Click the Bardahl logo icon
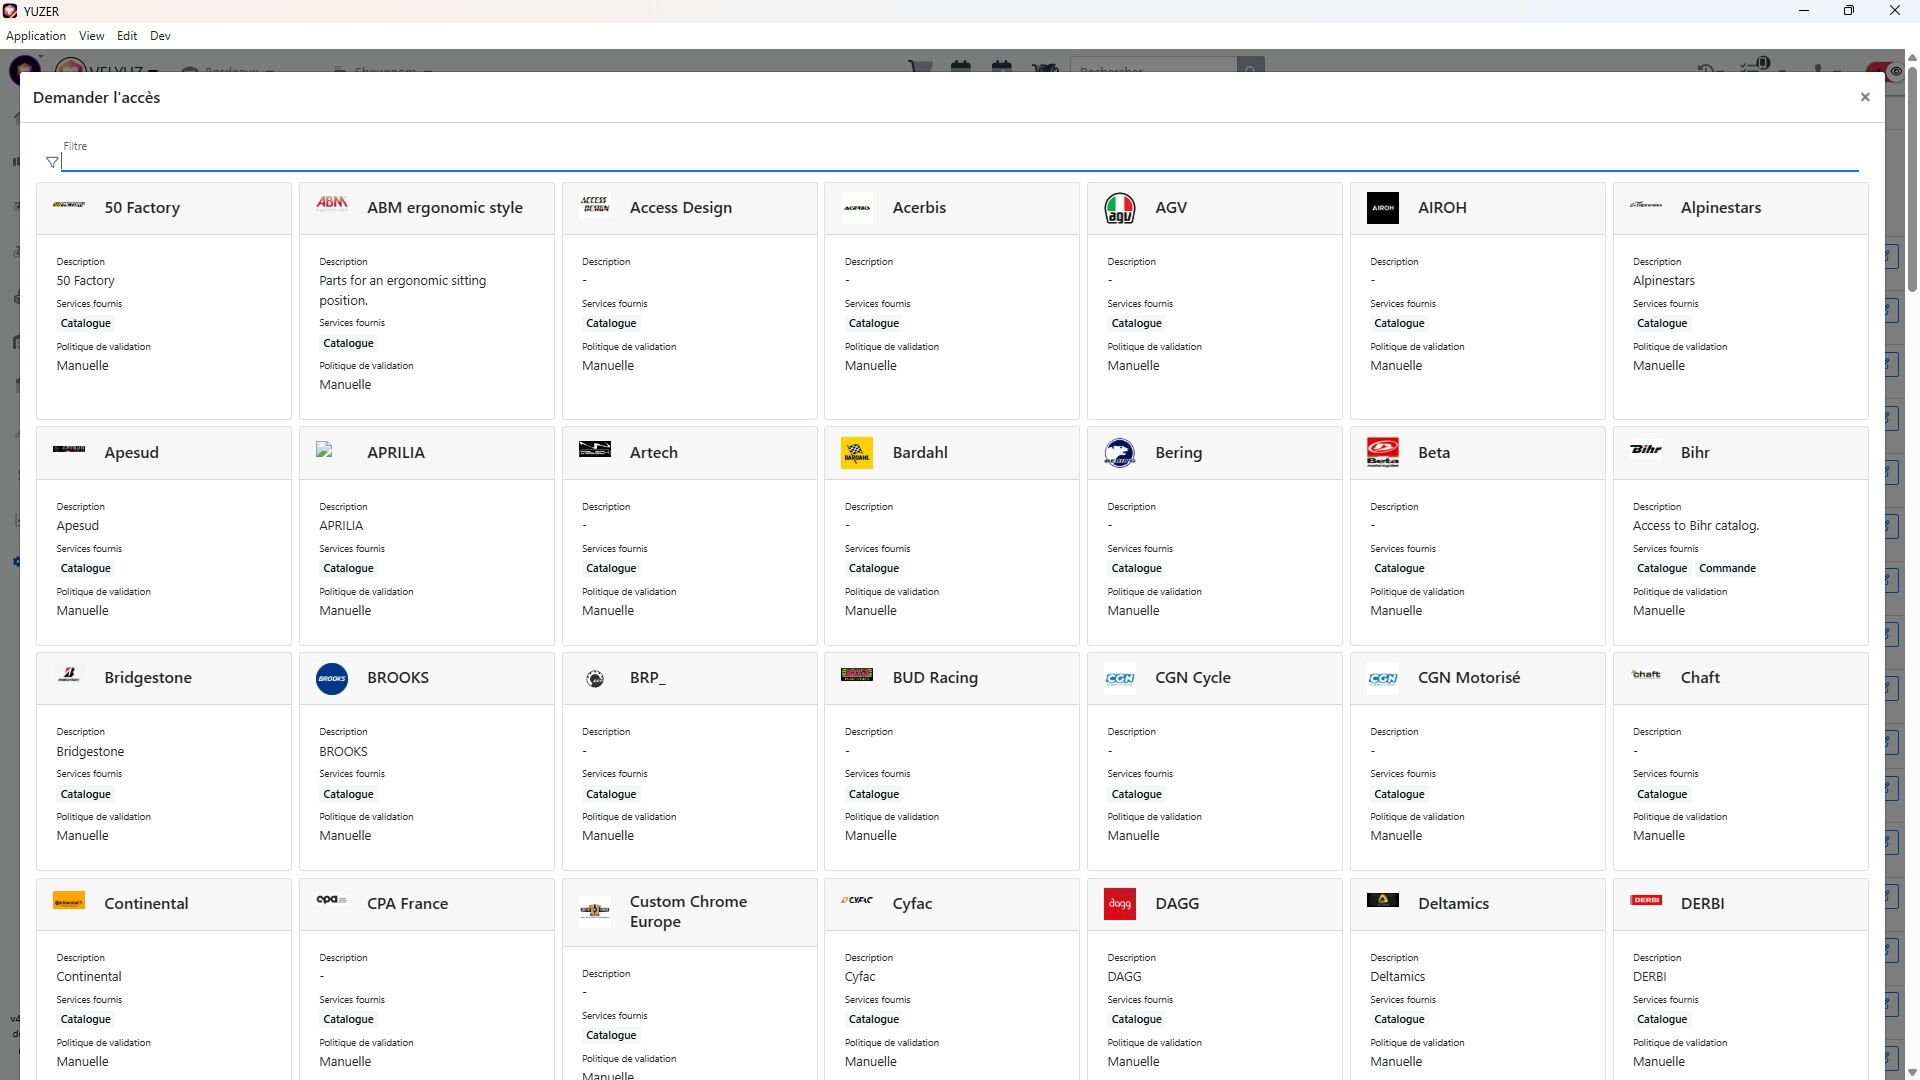This screenshot has width=1920, height=1080. point(856,453)
